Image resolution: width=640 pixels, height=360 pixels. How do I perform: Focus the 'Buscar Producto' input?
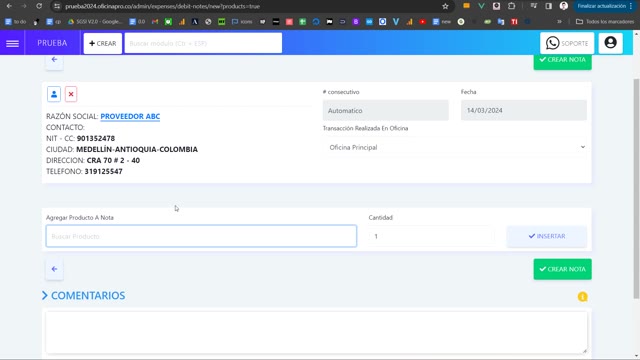[201, 236]
